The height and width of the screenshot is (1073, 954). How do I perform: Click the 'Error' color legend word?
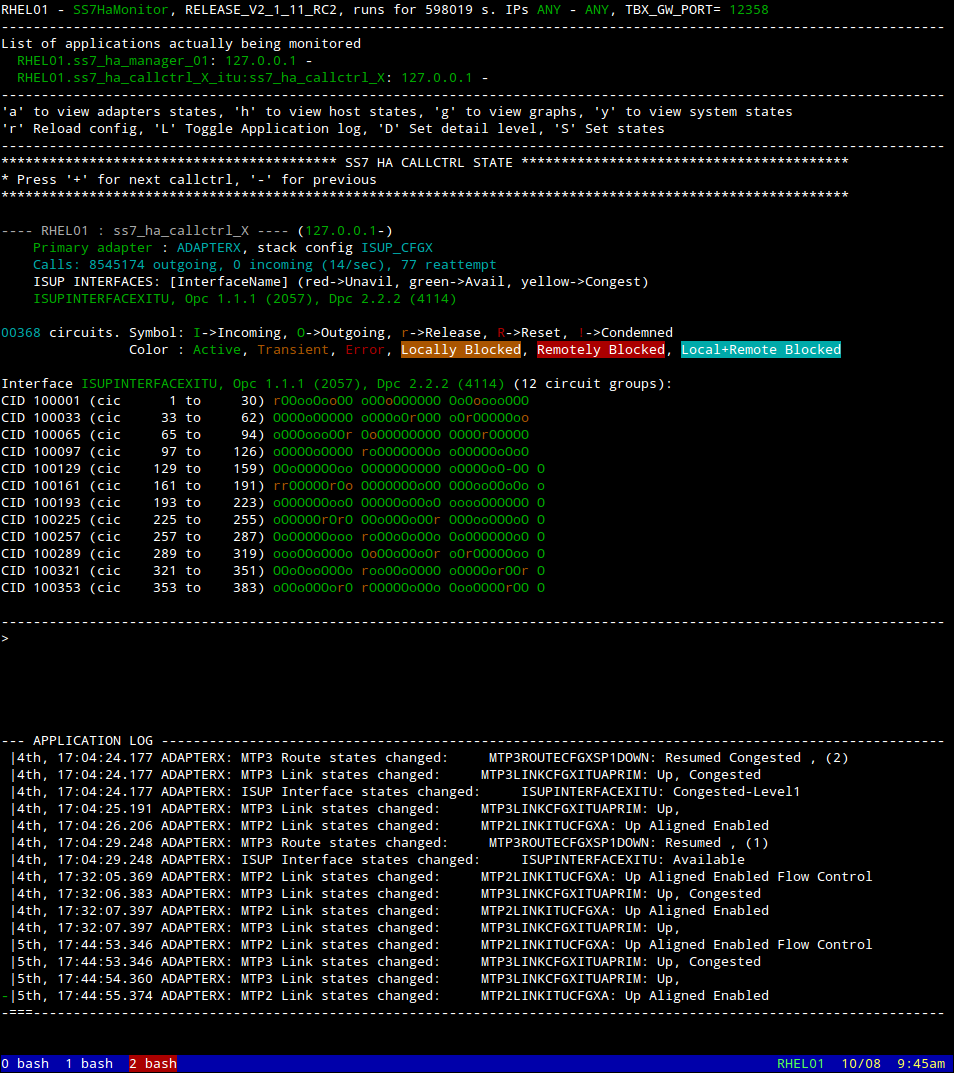(x=365, y=350)
